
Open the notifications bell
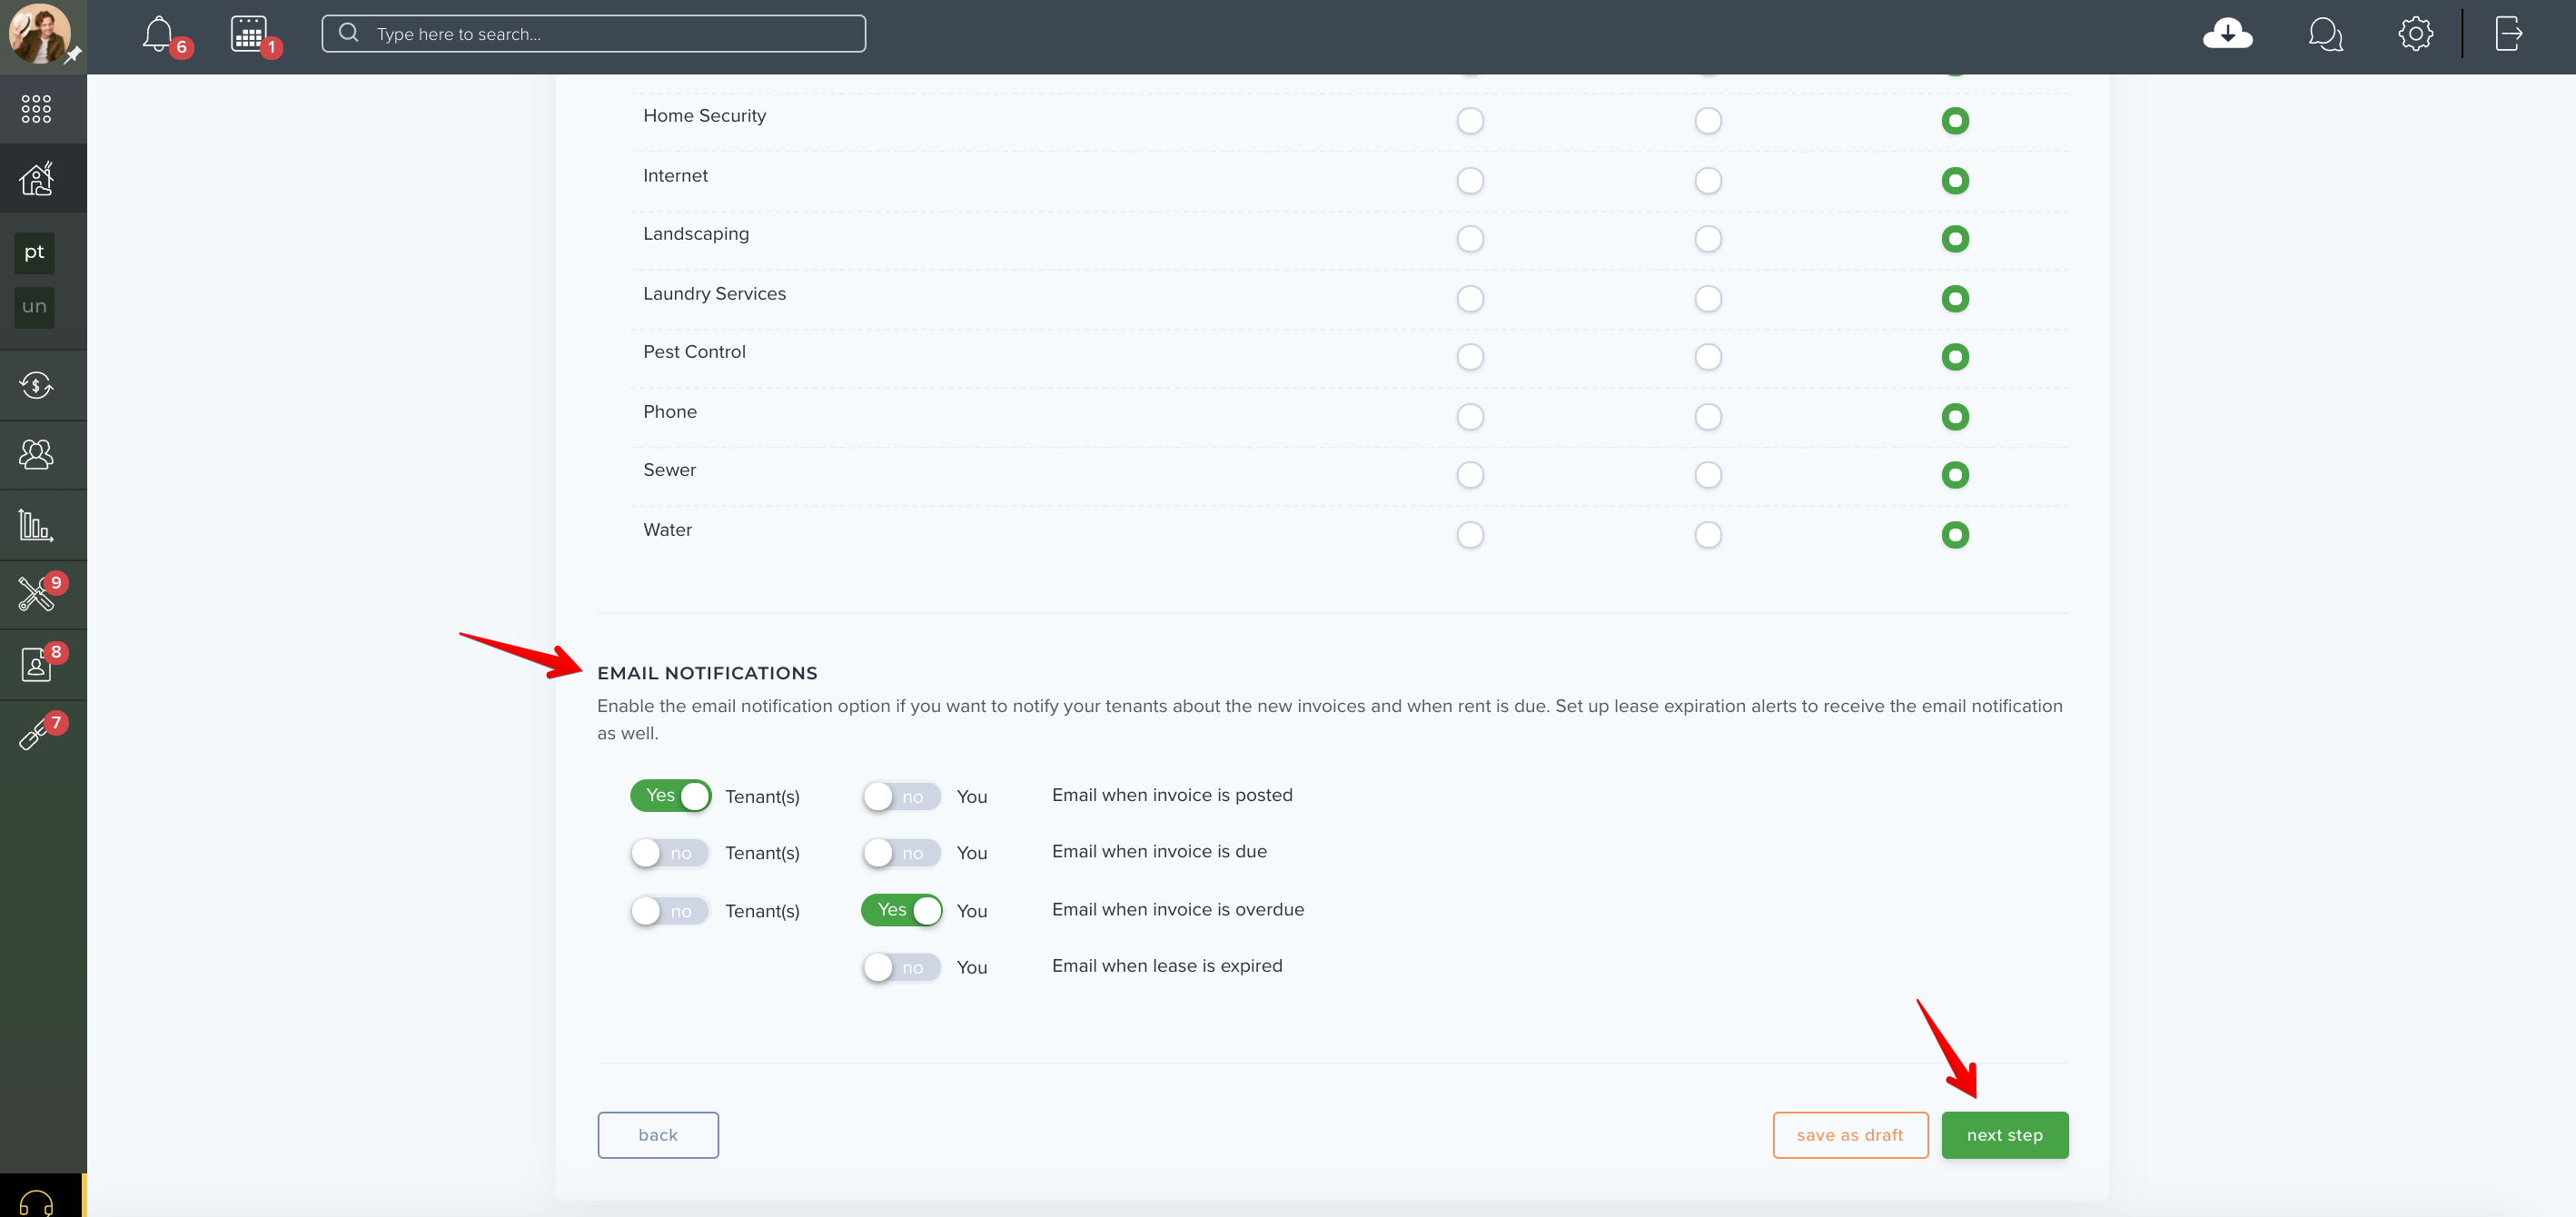[x=158, y=34]
